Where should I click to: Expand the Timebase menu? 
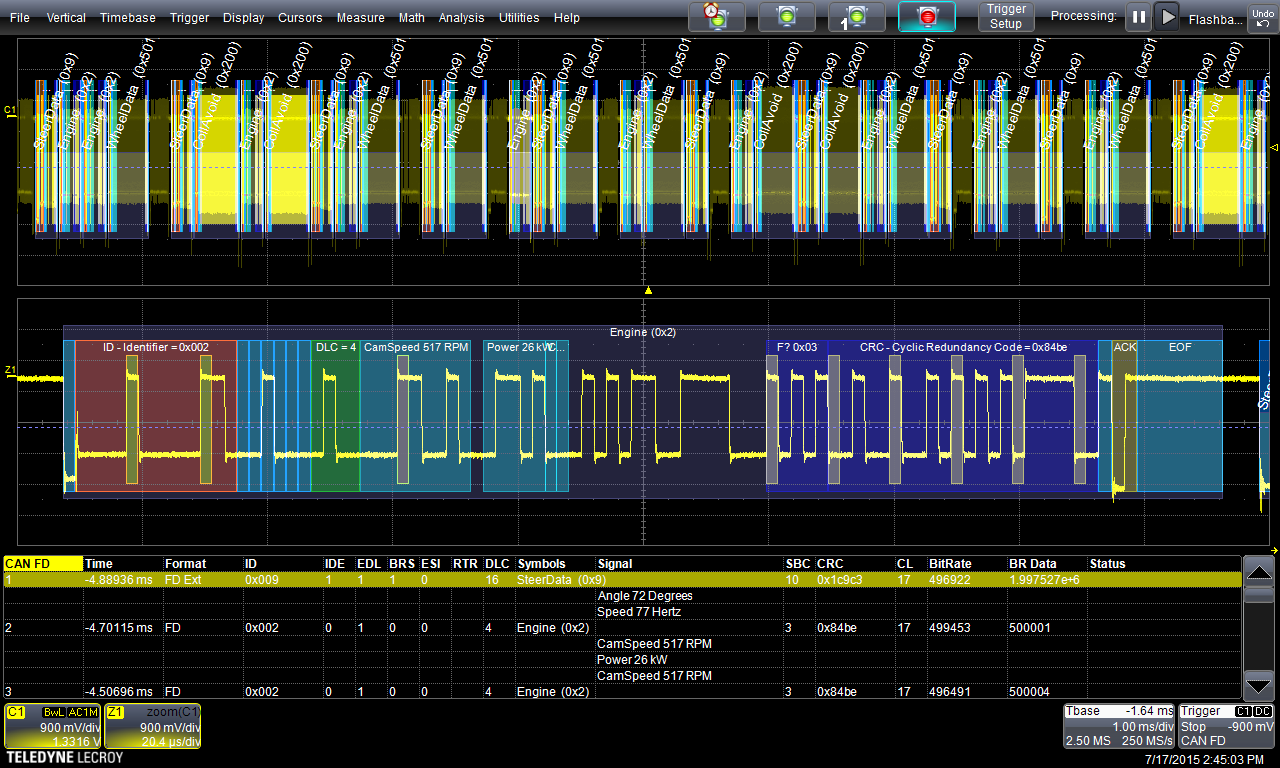pos(127,18)
